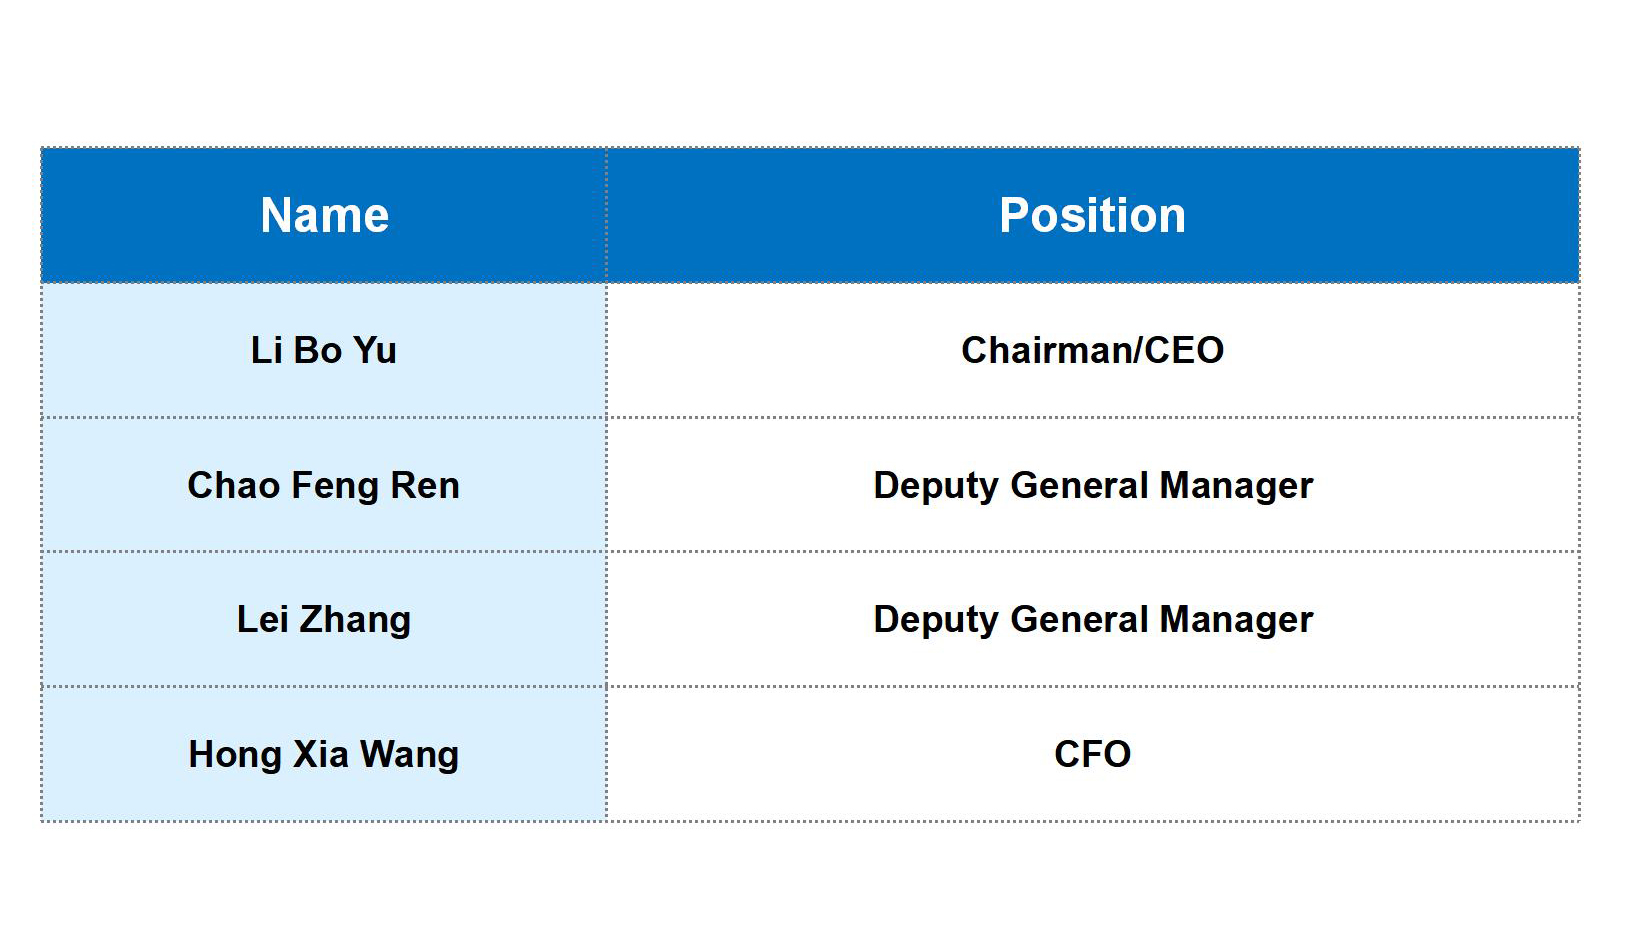Click the word "Yu" in Li Bo Yu
This screenshot has width=1632, height=945.
[x=375, y=351]
